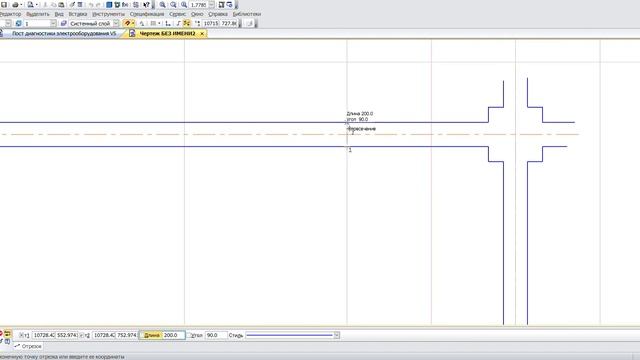Open the view number 1 dropdown

pos(53,23)
